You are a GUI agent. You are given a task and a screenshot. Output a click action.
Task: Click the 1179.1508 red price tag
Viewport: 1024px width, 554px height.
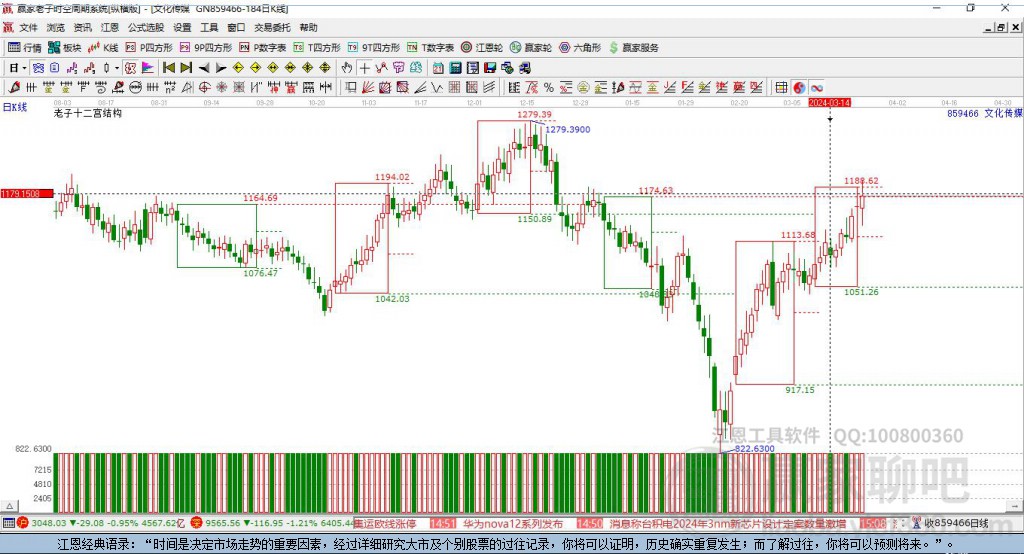(x=26, y=194)
